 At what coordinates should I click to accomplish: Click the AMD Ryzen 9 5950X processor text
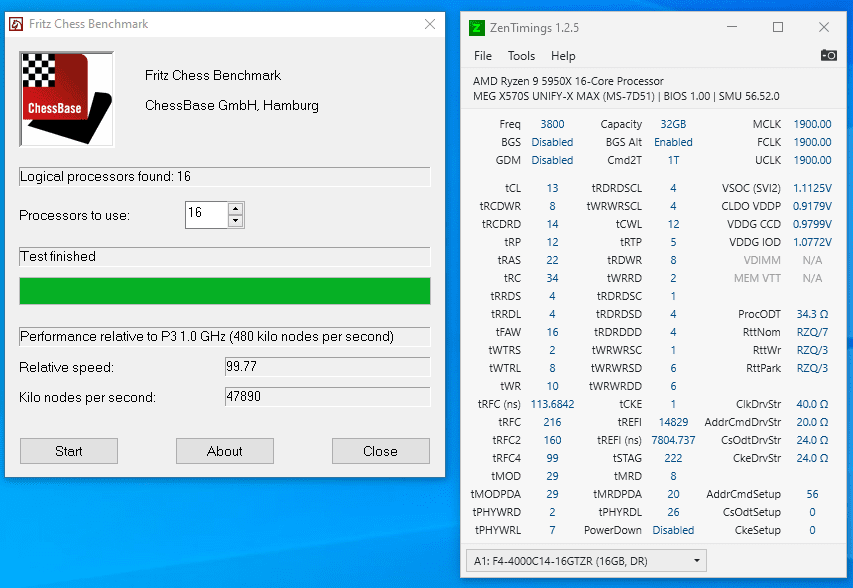(x=568, y=81)
